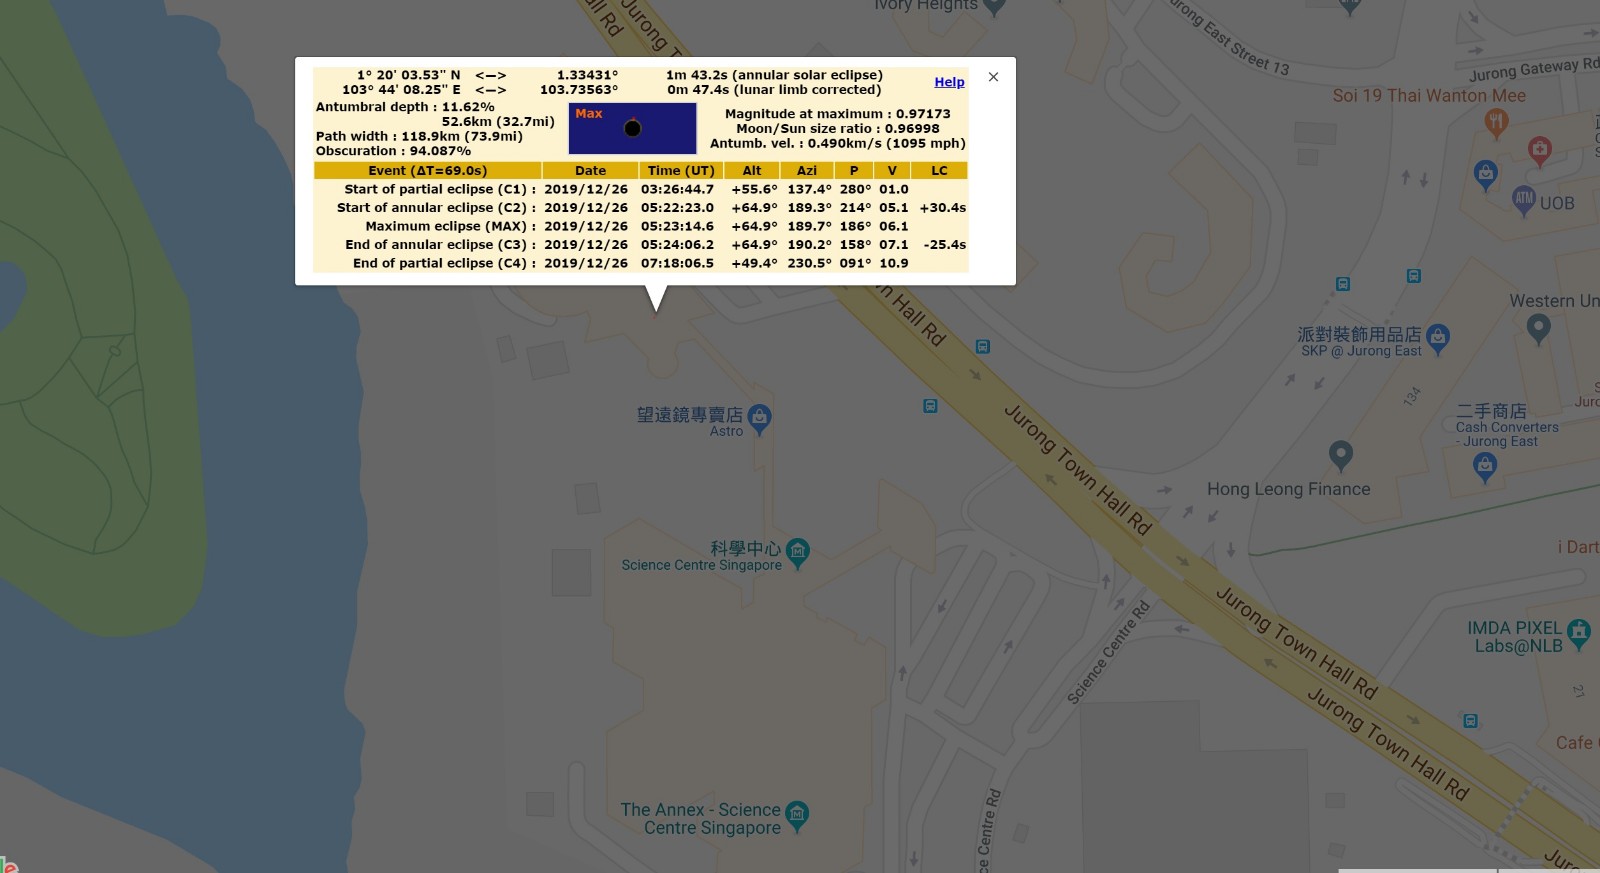Click the 'Date' column header
This screenshot has height=873, width=1600.
tap(590, 171)
